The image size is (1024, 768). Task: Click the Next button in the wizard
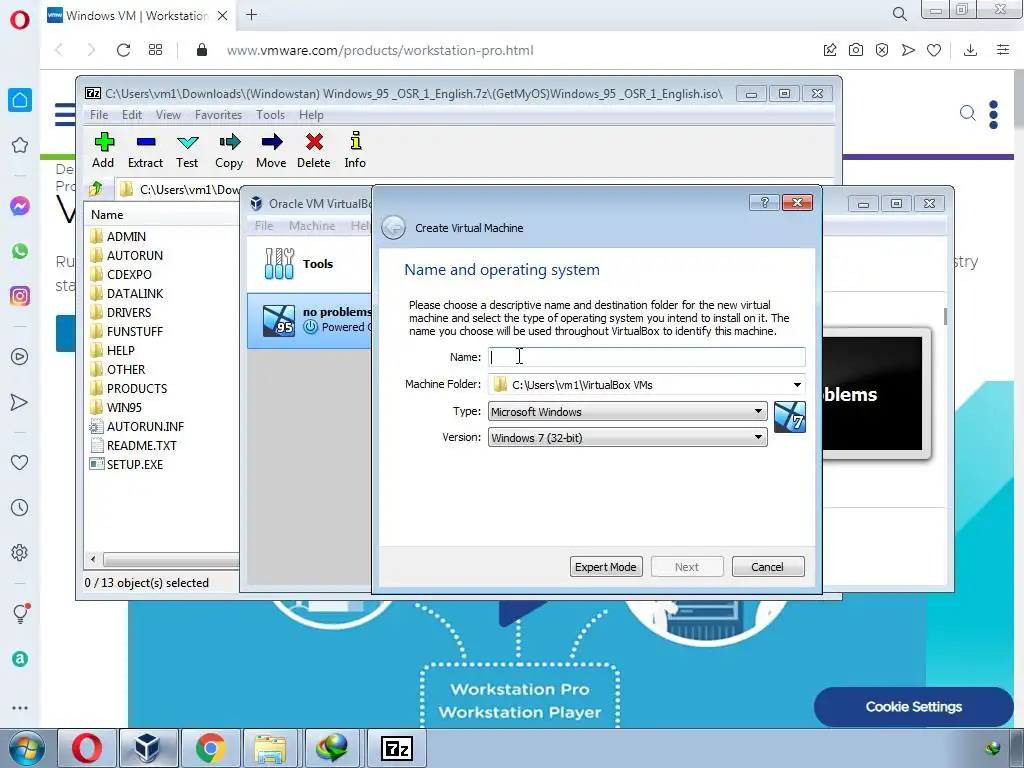[x=687, y=567]
